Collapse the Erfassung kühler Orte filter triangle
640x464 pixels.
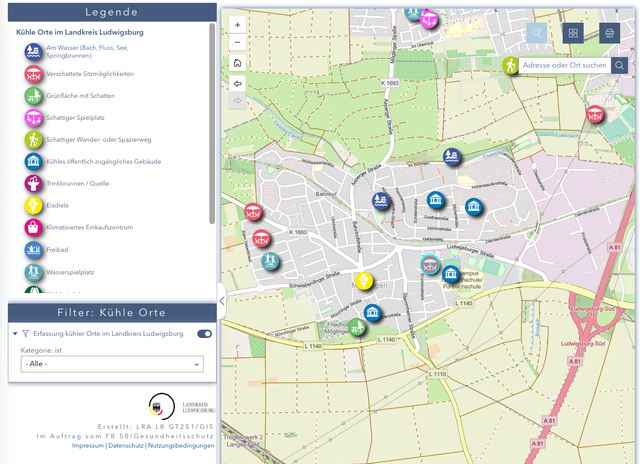pyautogui.click(x=15, y=334)
